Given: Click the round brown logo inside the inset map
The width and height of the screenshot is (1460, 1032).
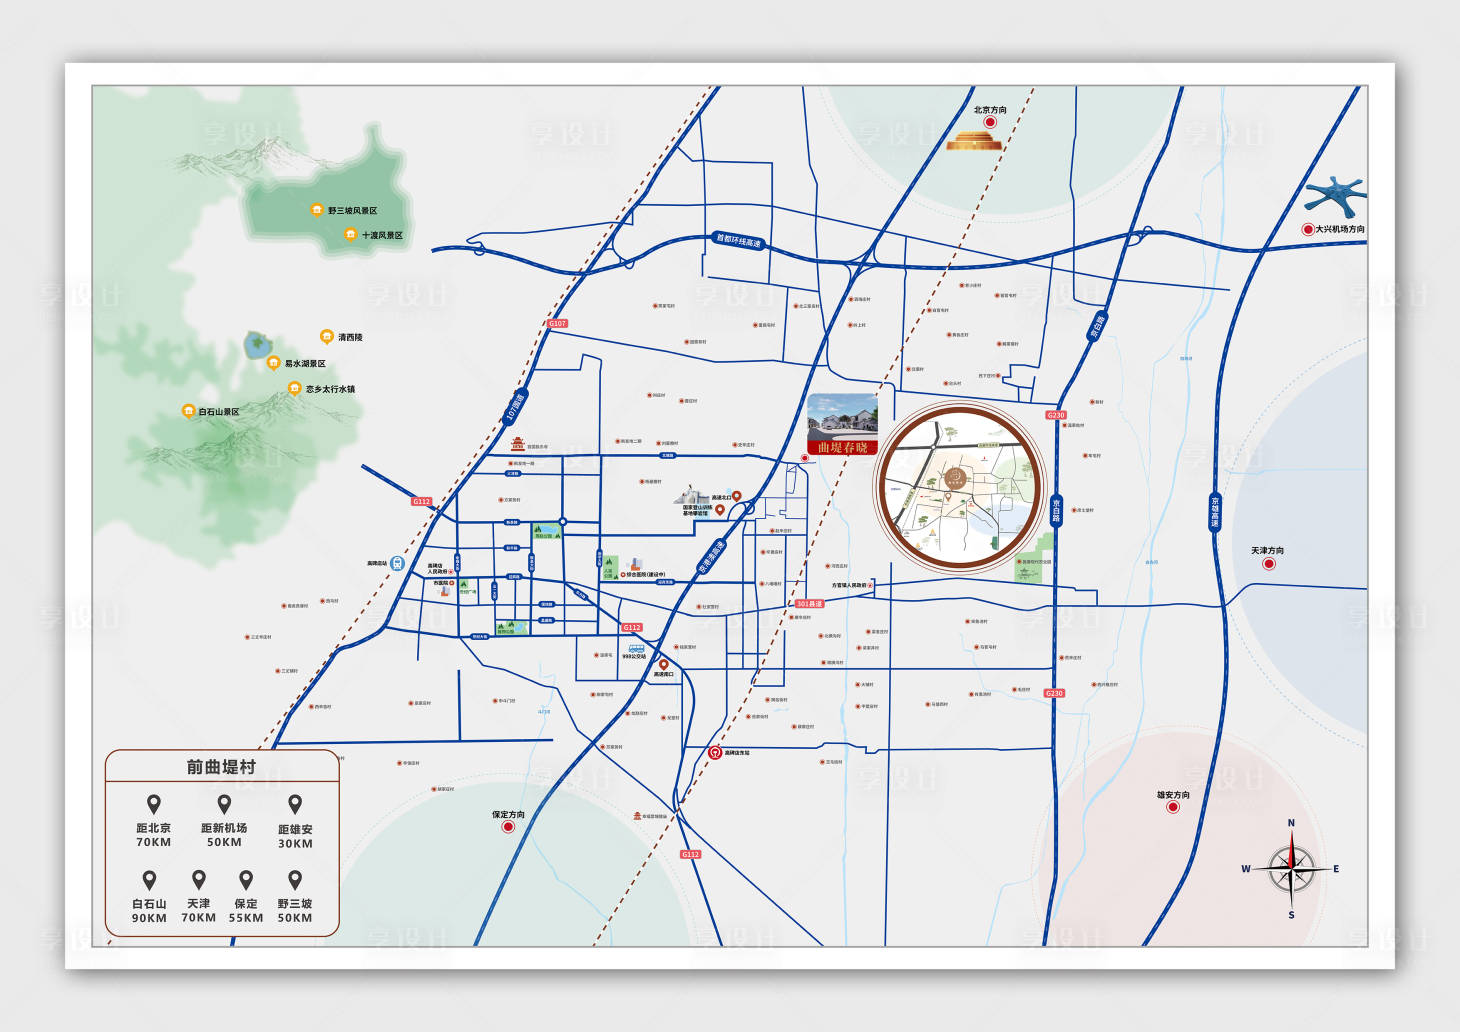Looking at the screenshot, I should [956, 477].
